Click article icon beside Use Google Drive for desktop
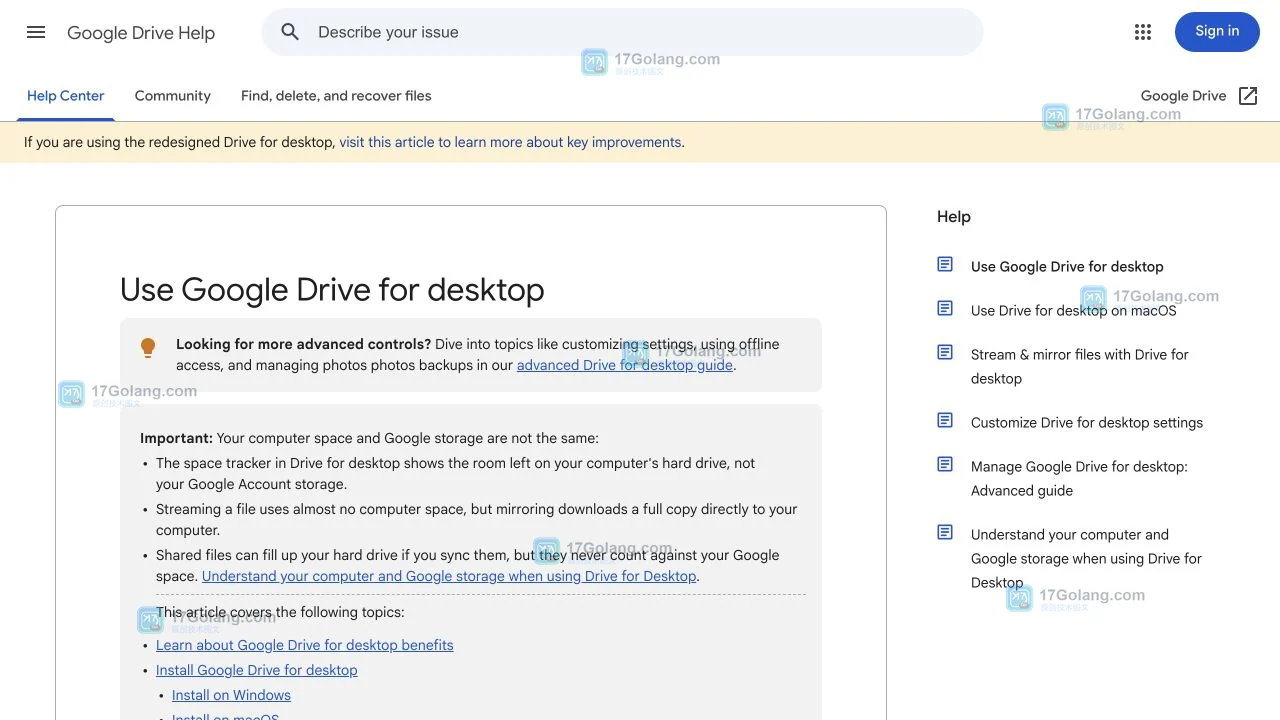Image resolution: width=1280 pixels, height=720 pixels. pos(945,264)
